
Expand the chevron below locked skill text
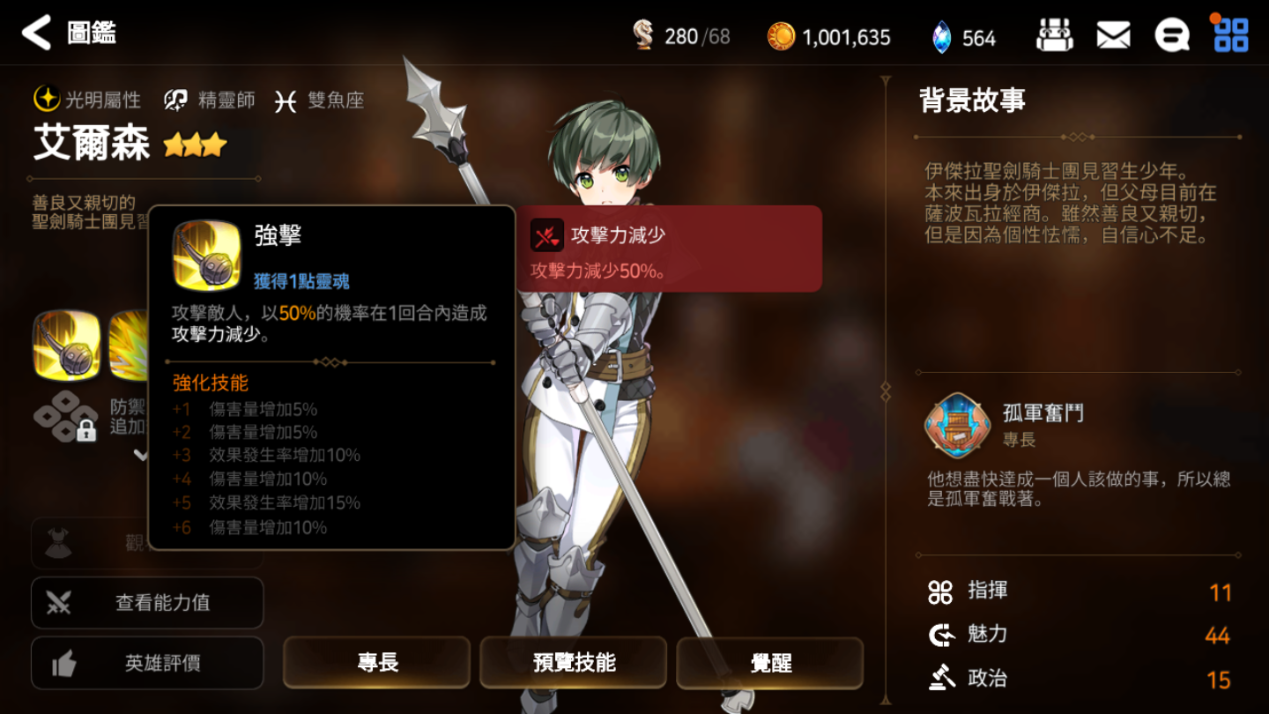(x=141, y=455)
